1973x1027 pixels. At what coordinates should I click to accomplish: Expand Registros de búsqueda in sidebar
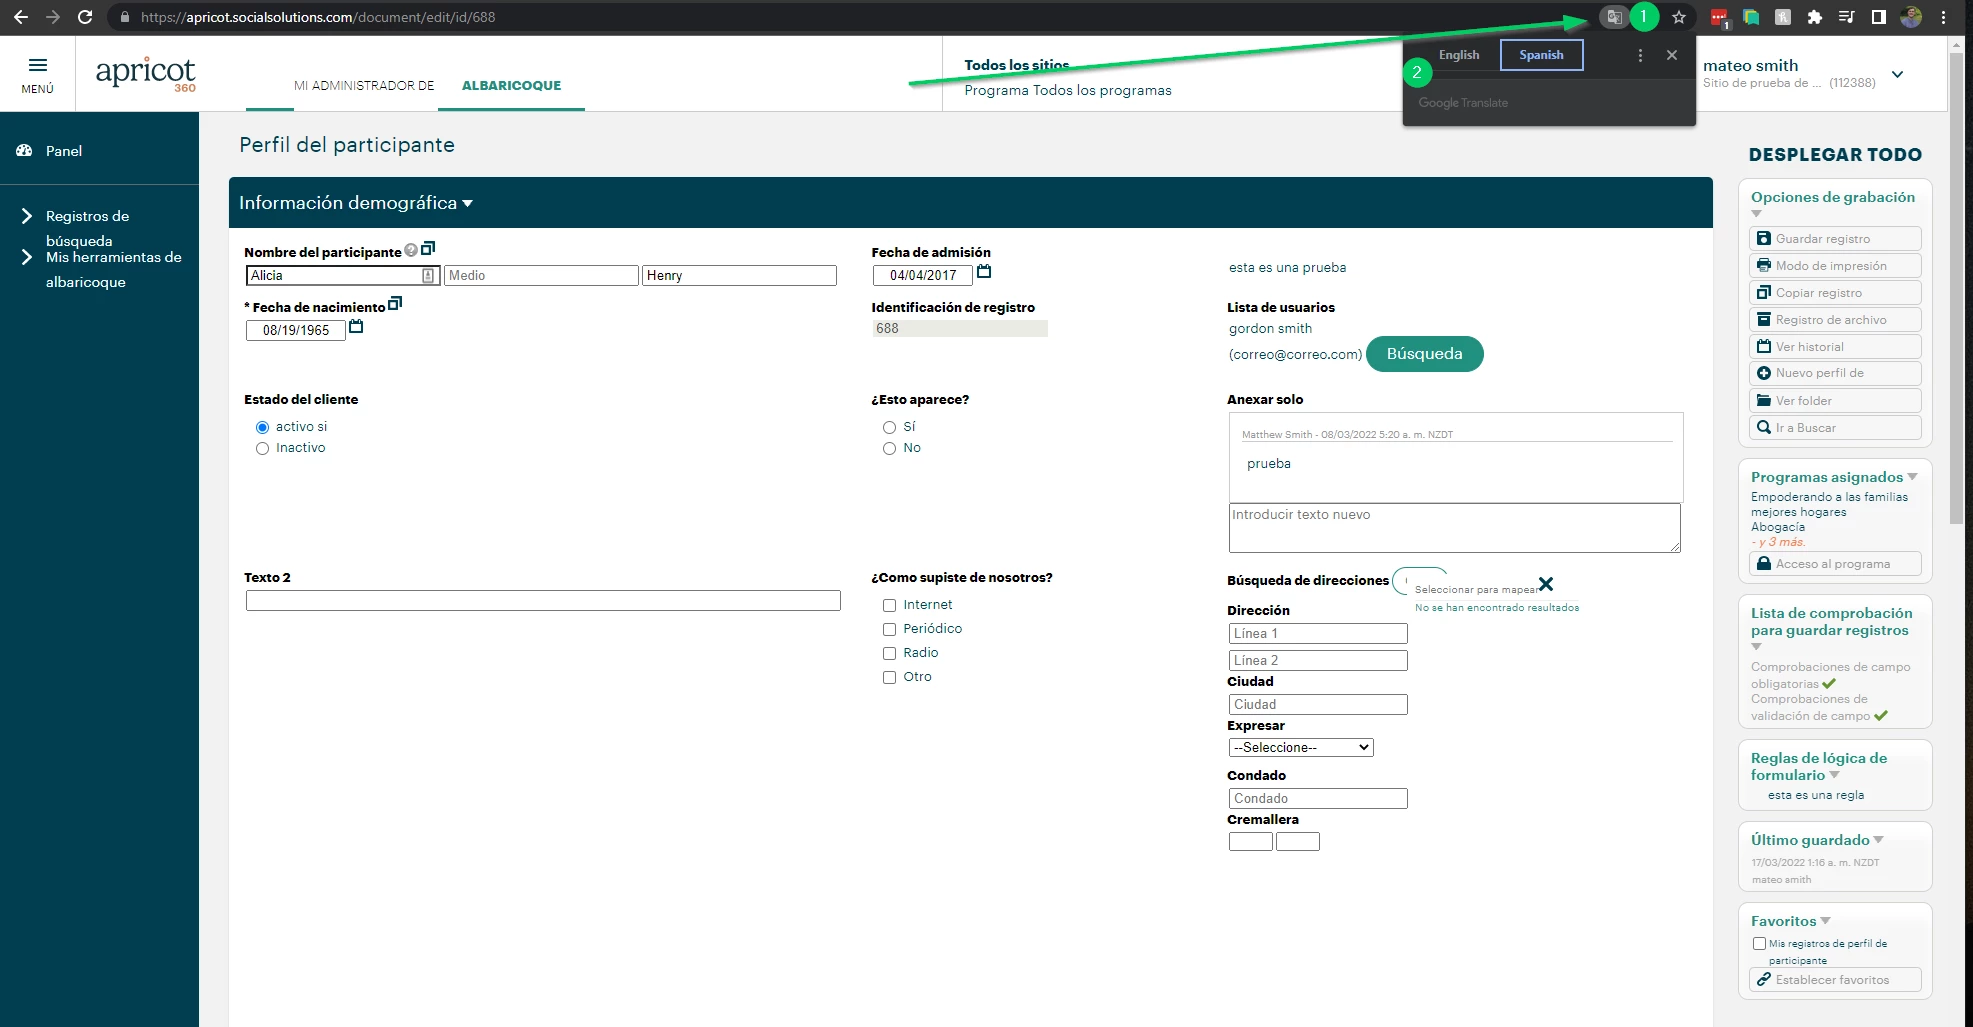(x=27, y=216)
